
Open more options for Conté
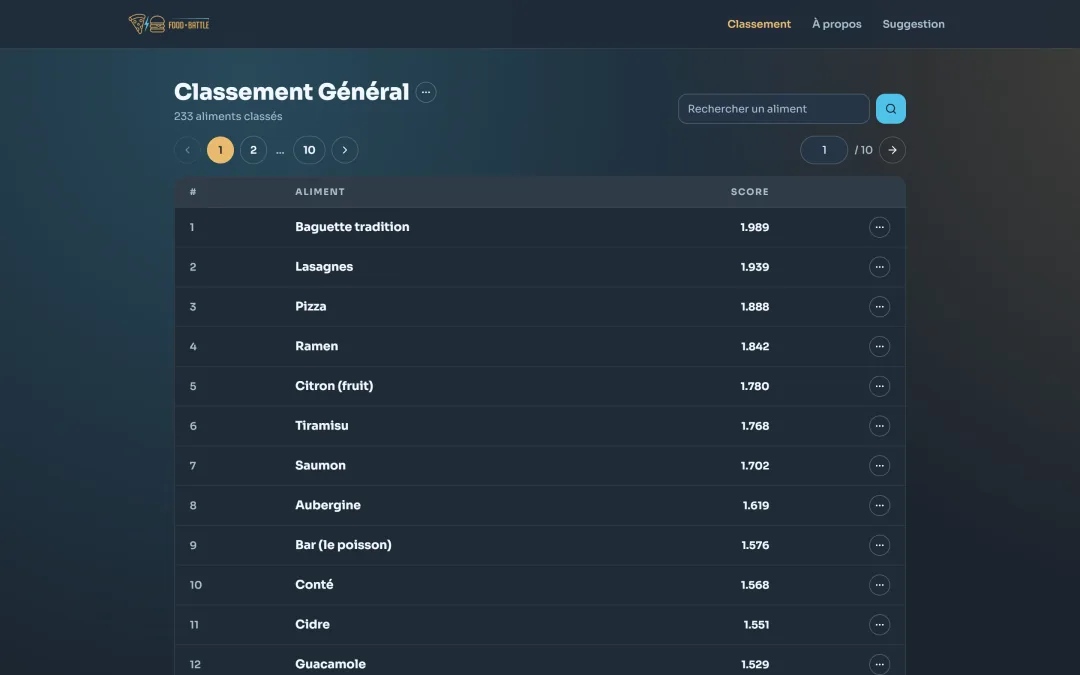click(880, 585)
